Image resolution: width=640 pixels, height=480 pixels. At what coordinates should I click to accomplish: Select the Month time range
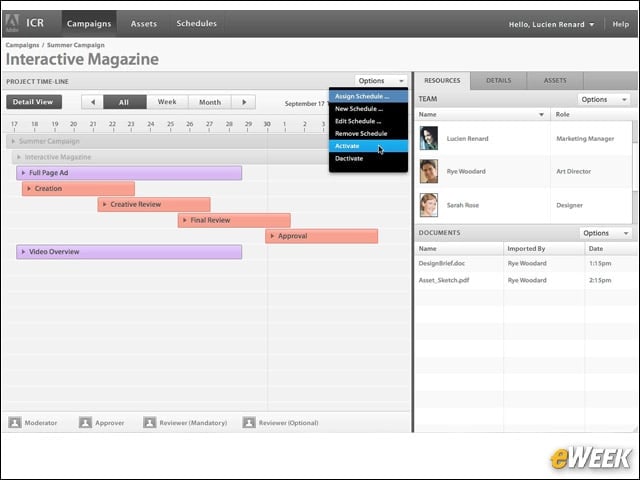[x=210, y=102]
